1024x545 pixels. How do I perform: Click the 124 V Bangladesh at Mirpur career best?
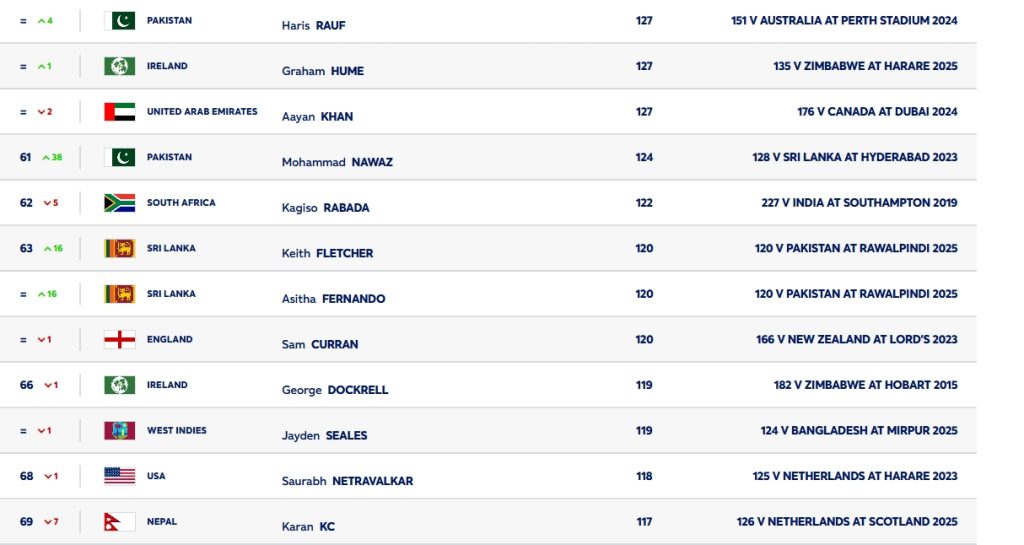pyautogui.click(x=858, y=431)
